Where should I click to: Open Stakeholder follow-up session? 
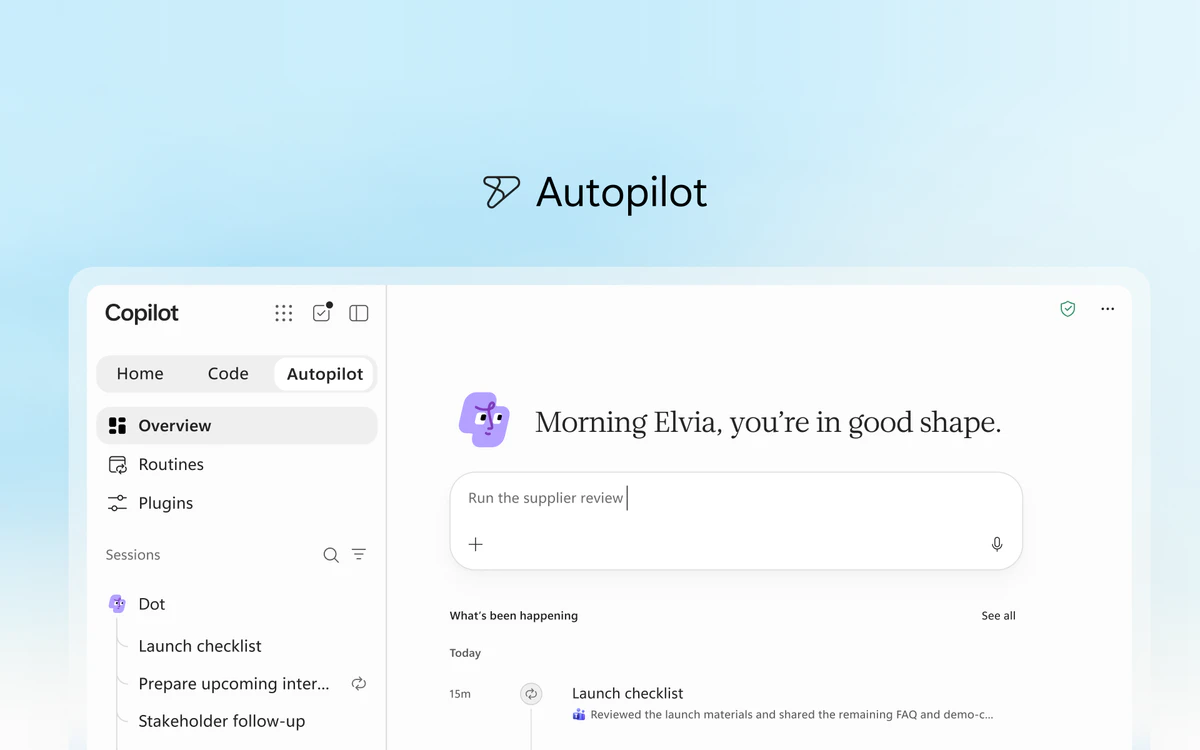point(222,721)
